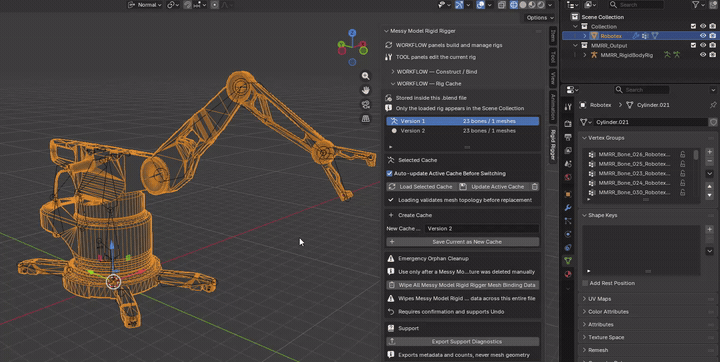Select Version 2 in cache list
This screenshot has width=720, height=362.
pos(463,131)
